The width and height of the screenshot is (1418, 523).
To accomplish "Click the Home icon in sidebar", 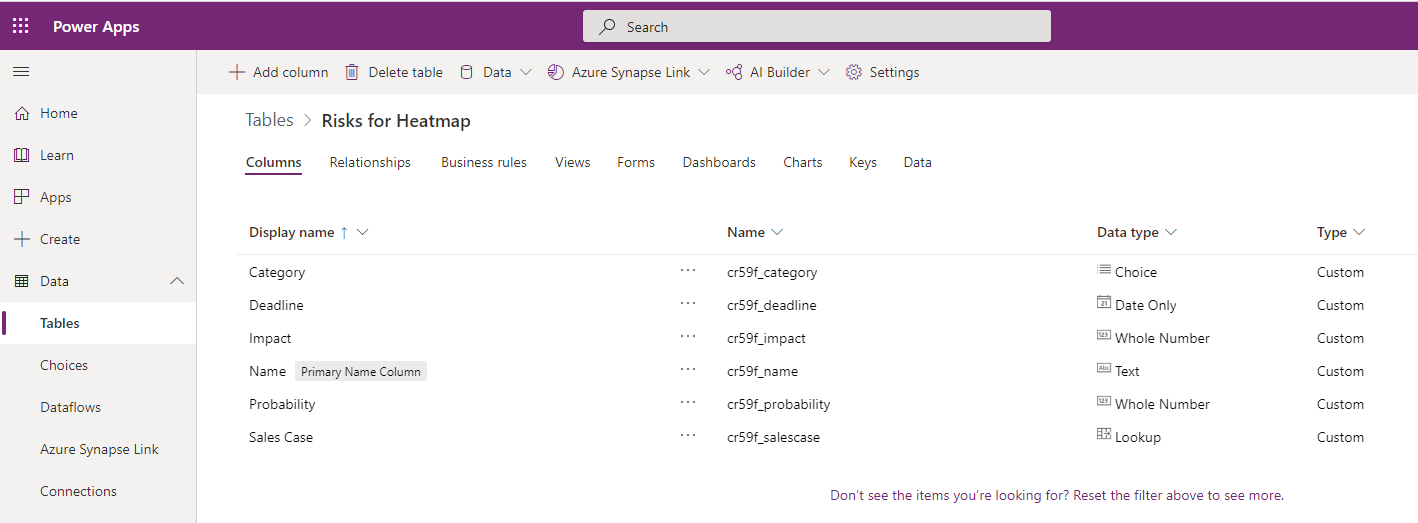I will [x=22, y=113].
